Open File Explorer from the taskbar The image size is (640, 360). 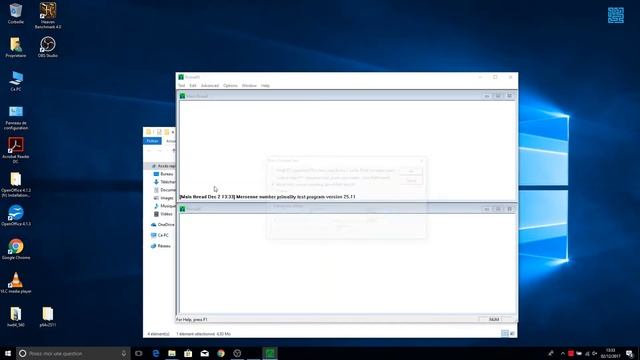pos(172,353)
